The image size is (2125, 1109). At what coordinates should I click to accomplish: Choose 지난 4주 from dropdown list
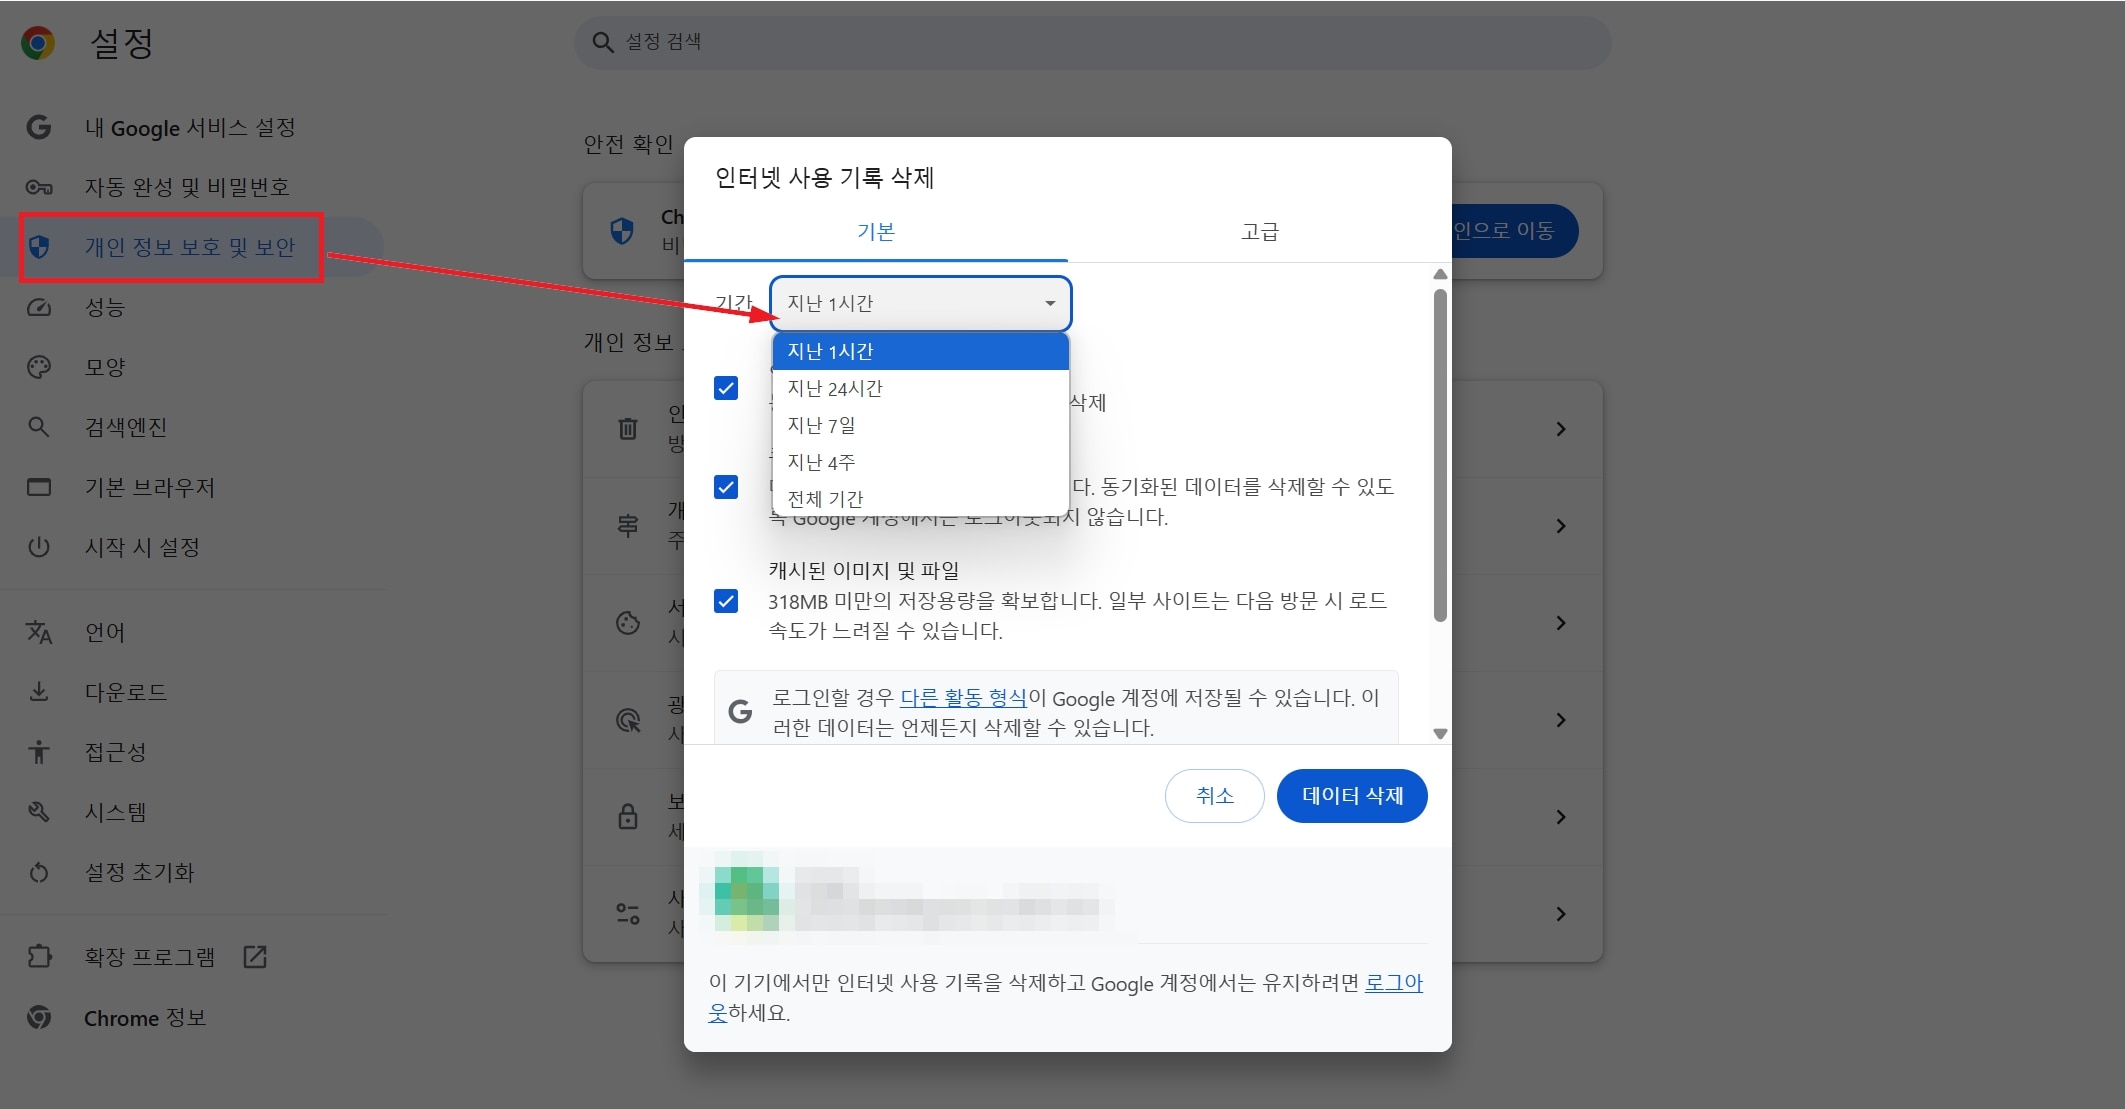pyautogui.click(x=920, y=462)
